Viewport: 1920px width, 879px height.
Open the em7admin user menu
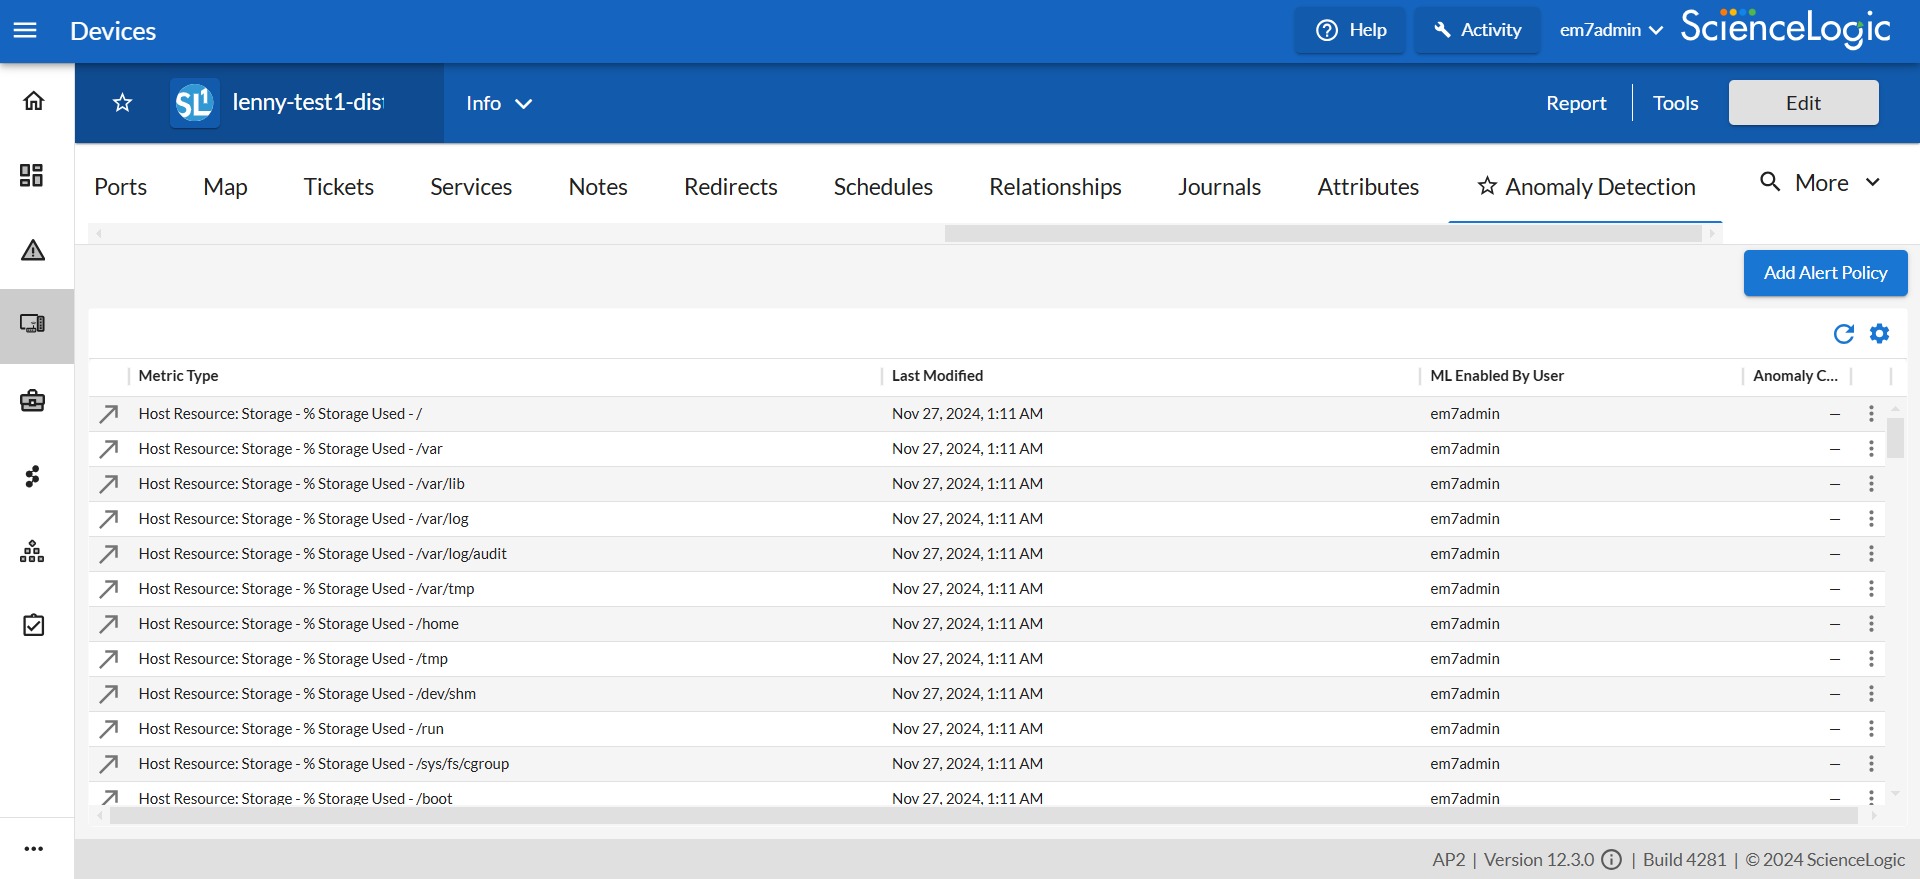pos(1610,30)
